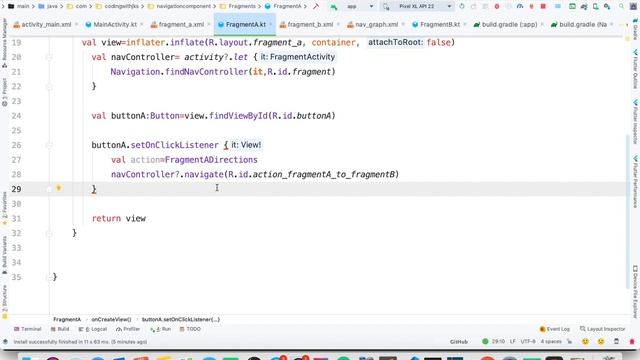This screenshot has width=640, height=360.
Task: Toggle the read-only lock icon in status bar
Action: 569,342
